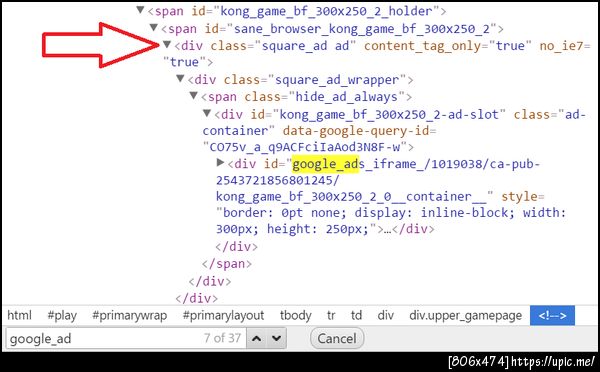Select the square_ad_wrapper class text
600x372 pixels.
click(336, 80)
